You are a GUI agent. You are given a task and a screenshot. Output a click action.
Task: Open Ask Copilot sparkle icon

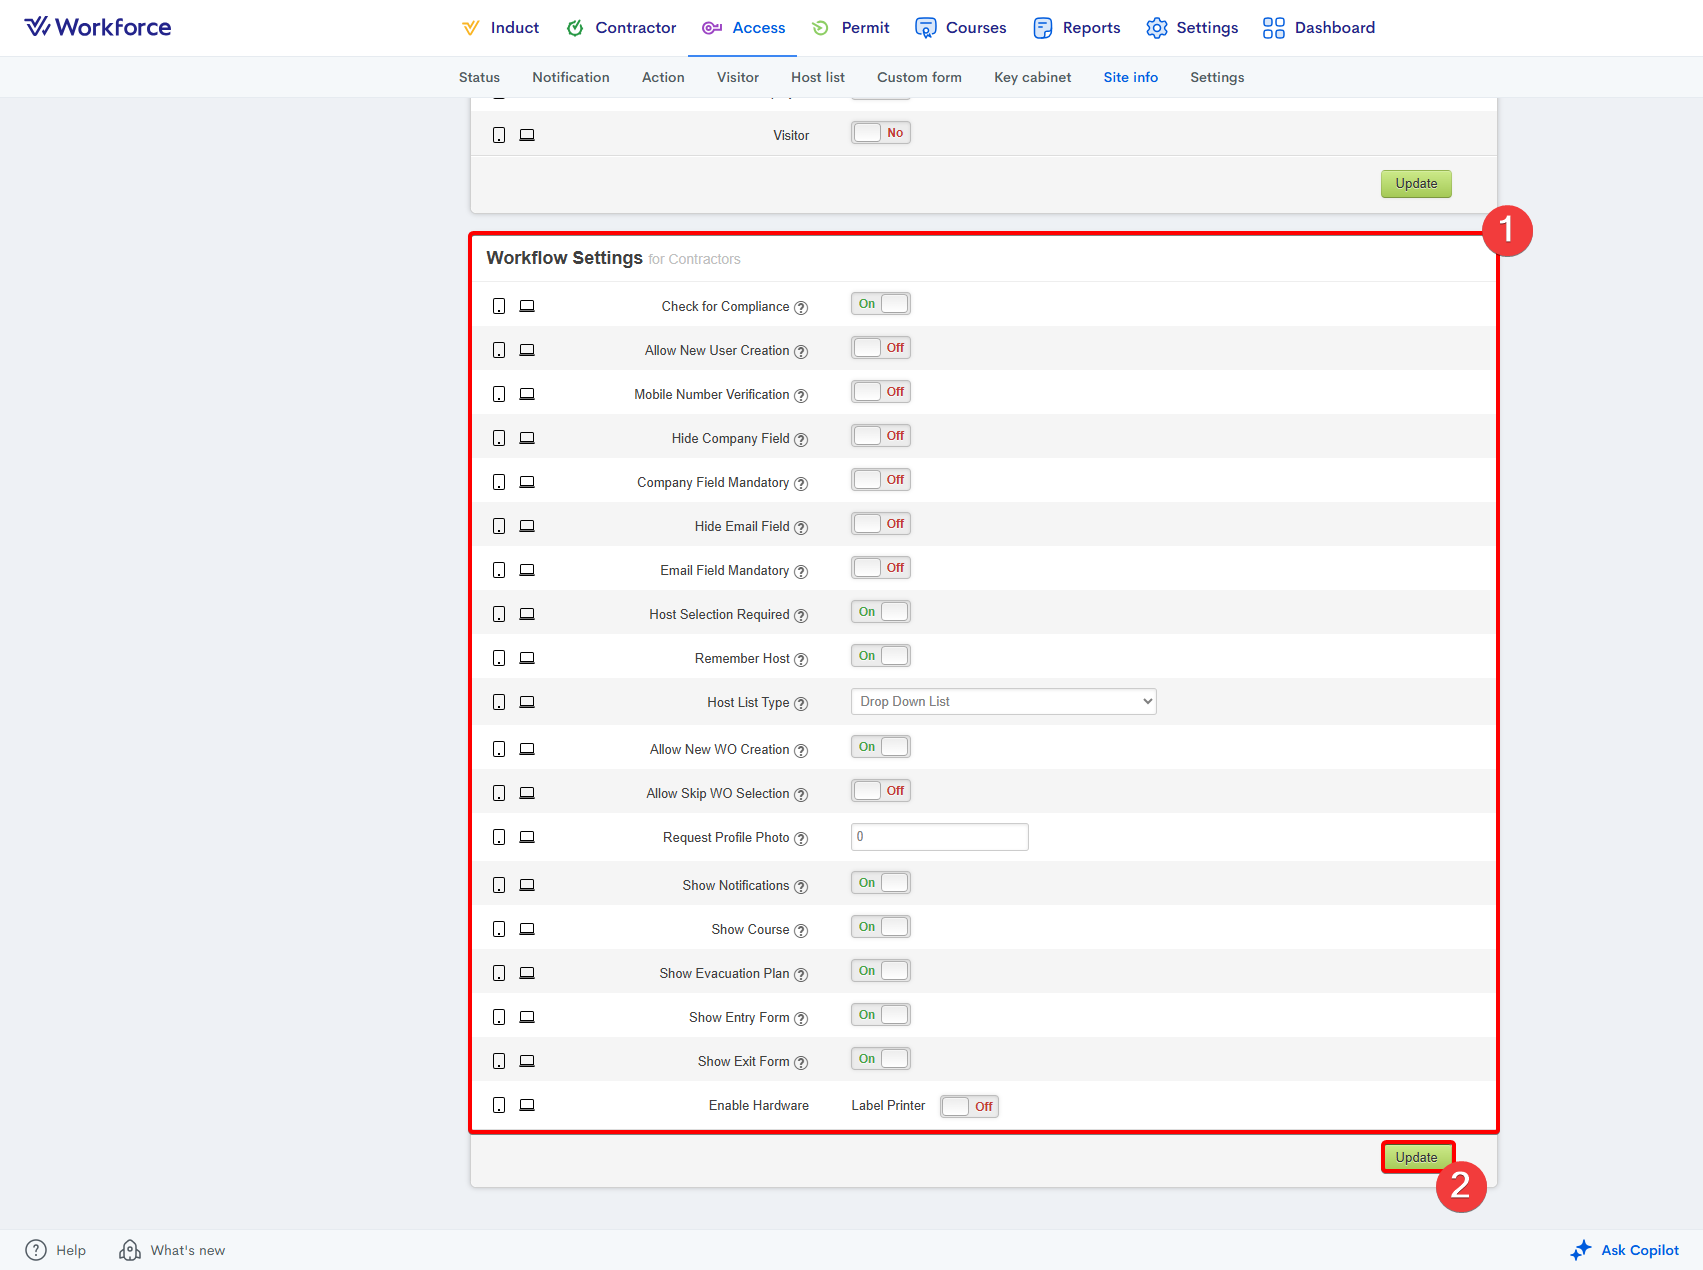pos(1580,1250)
